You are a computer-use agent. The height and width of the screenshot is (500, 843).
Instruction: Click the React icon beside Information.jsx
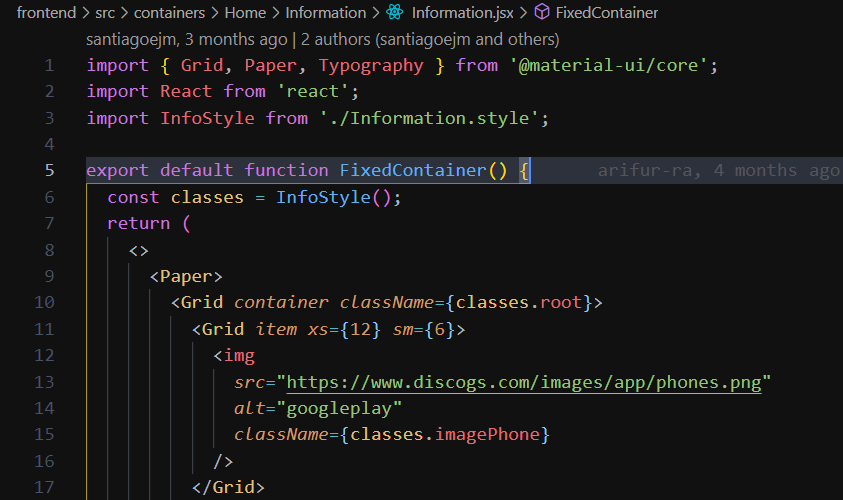(395, 12)
